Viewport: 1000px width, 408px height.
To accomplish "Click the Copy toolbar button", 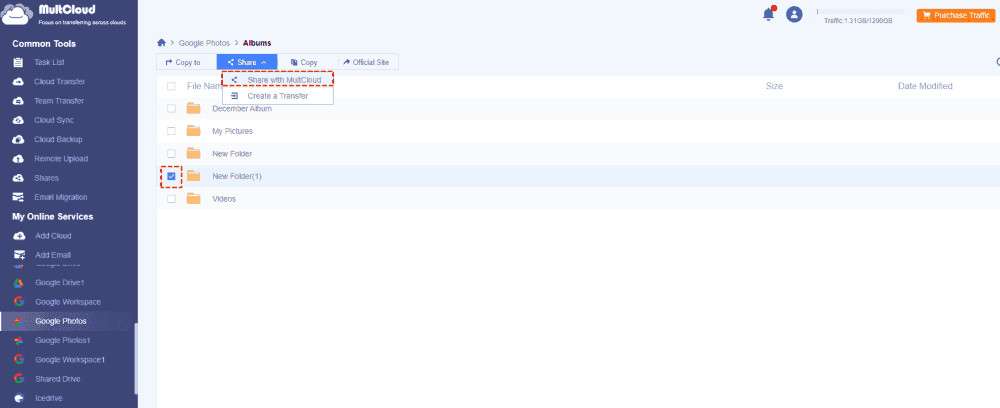I will coord(304,62).
